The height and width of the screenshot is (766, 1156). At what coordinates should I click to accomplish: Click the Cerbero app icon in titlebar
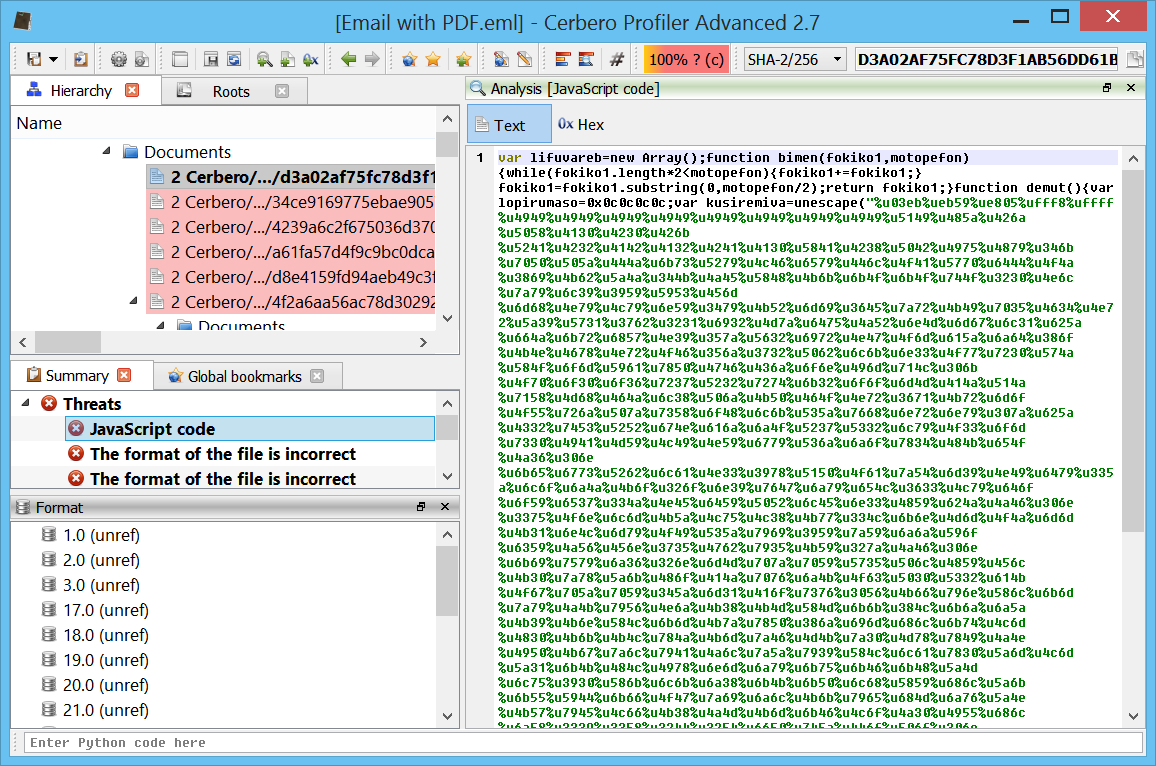click(x=22, y=20)
